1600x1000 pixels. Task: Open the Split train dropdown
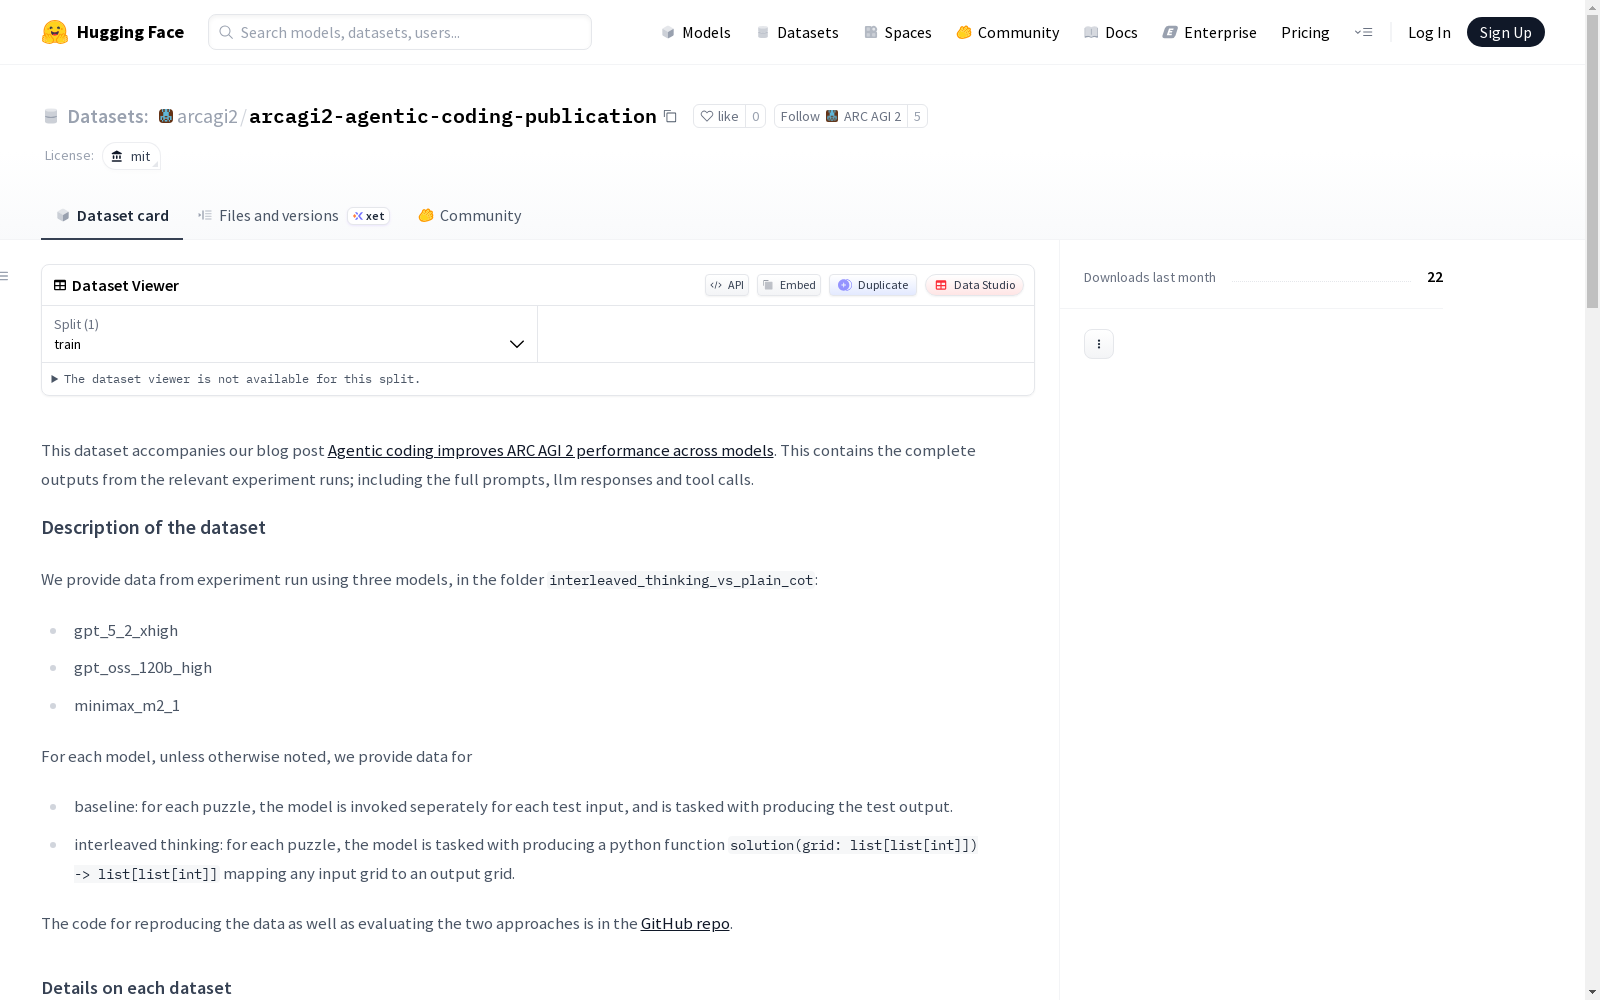(289, 334)
